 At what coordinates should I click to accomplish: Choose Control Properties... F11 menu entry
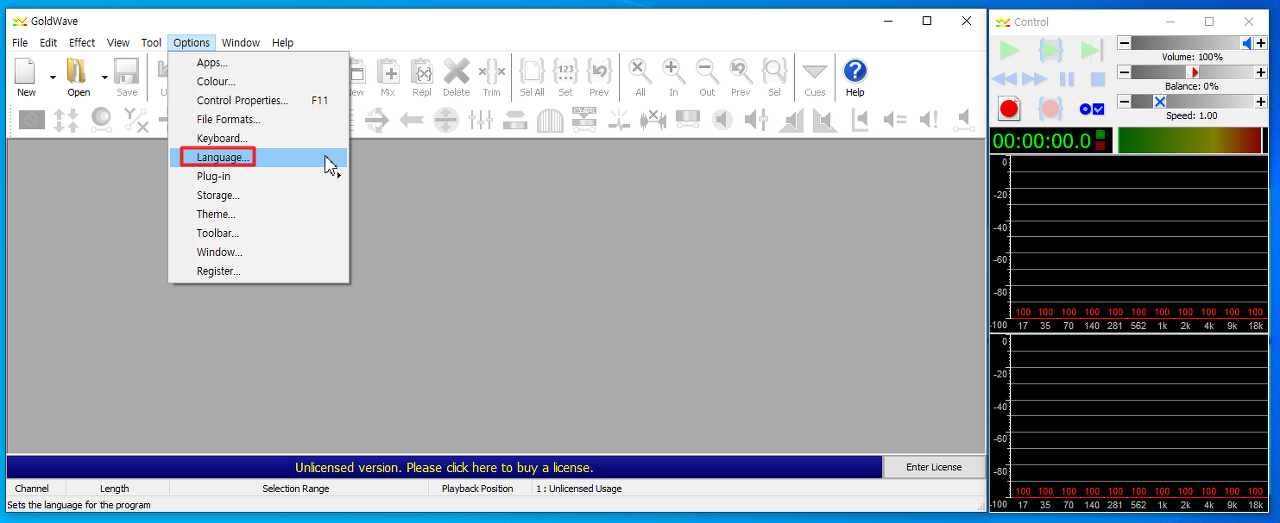point(258,100)
